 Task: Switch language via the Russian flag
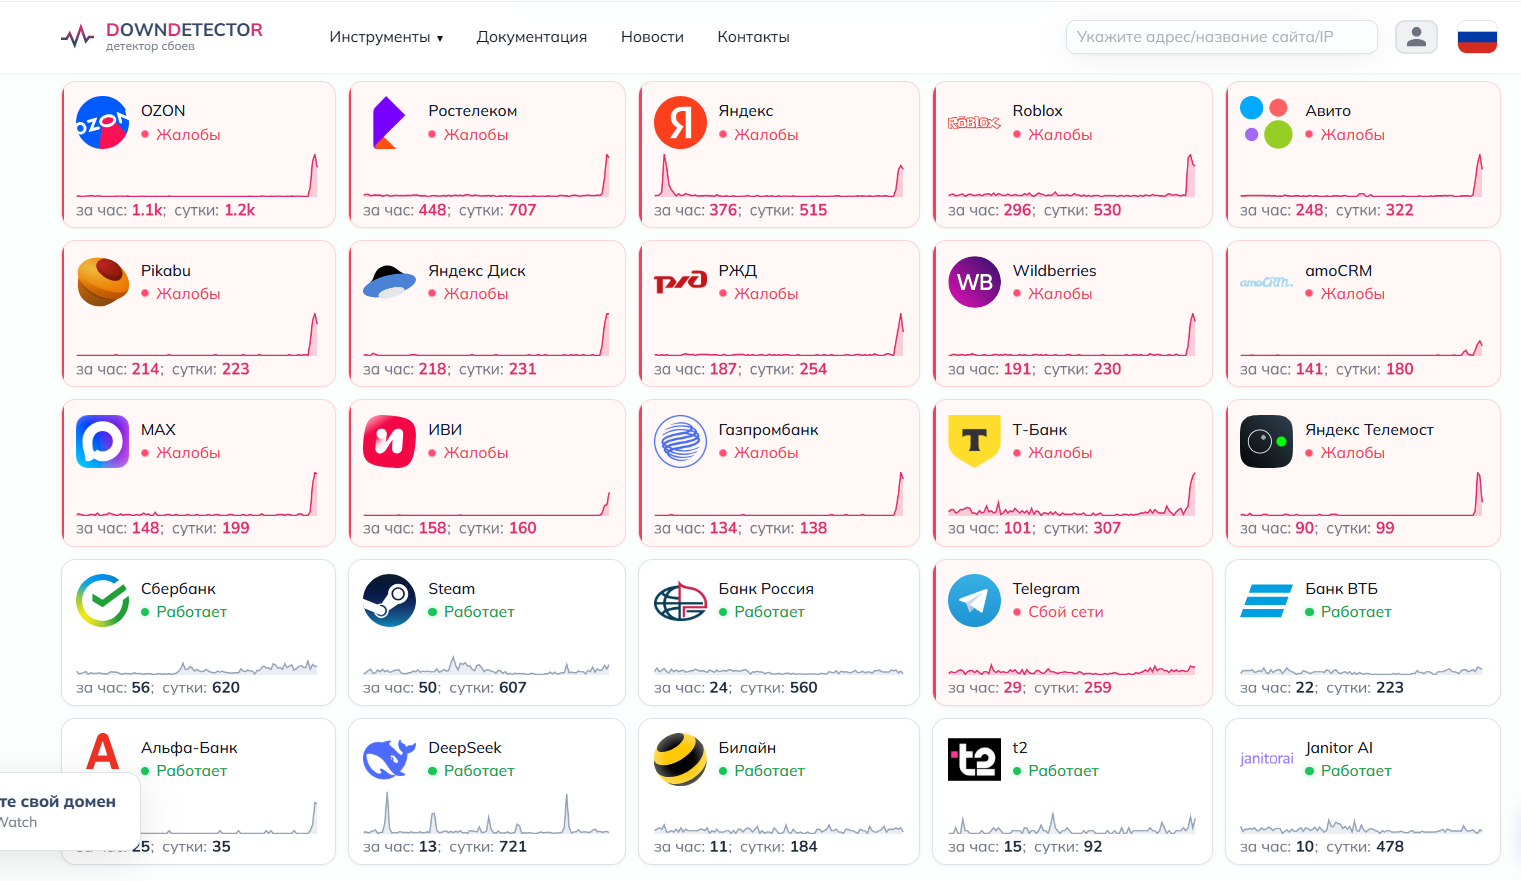(1477, 37)
